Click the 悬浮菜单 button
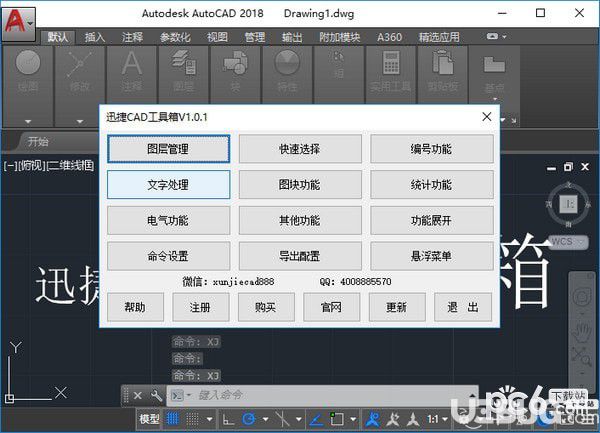Viewport: 600px width, 433px height. 432,256
